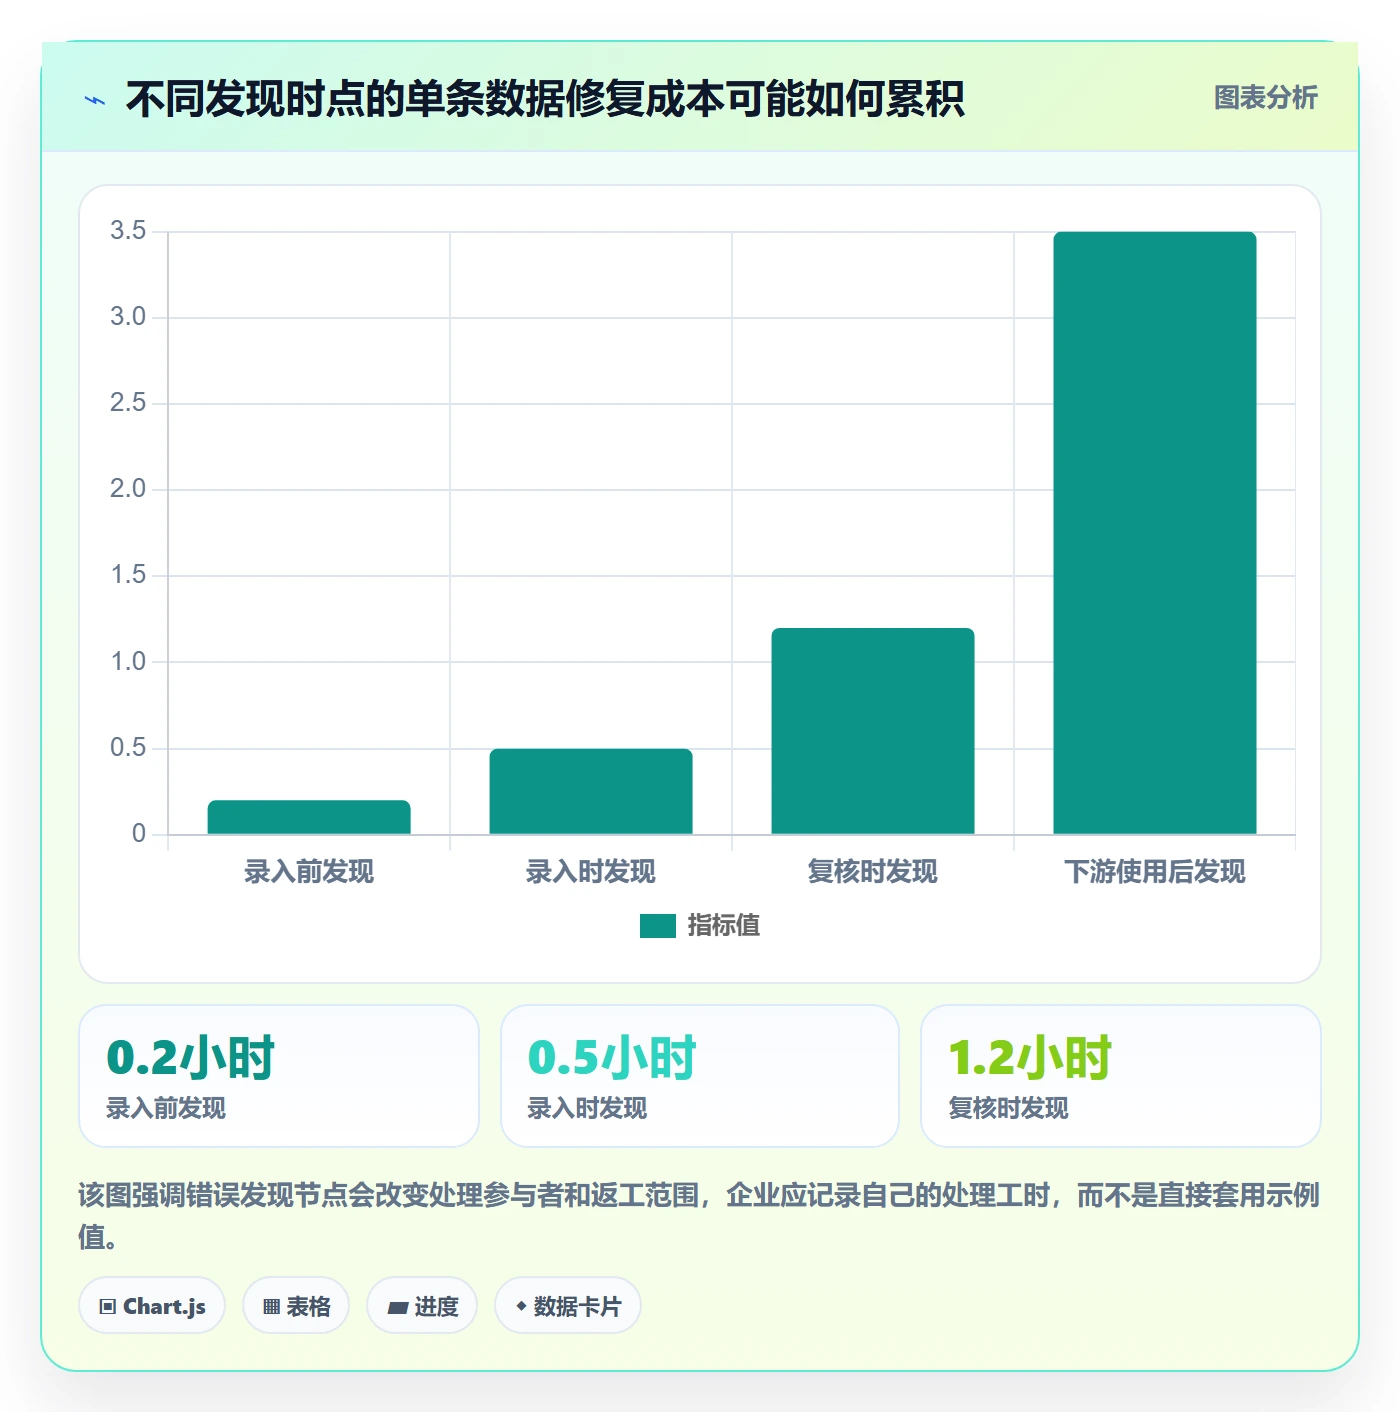Click the square icon in Chart.js chip
This screenshot has height=1412, width=1400.
108,1307
